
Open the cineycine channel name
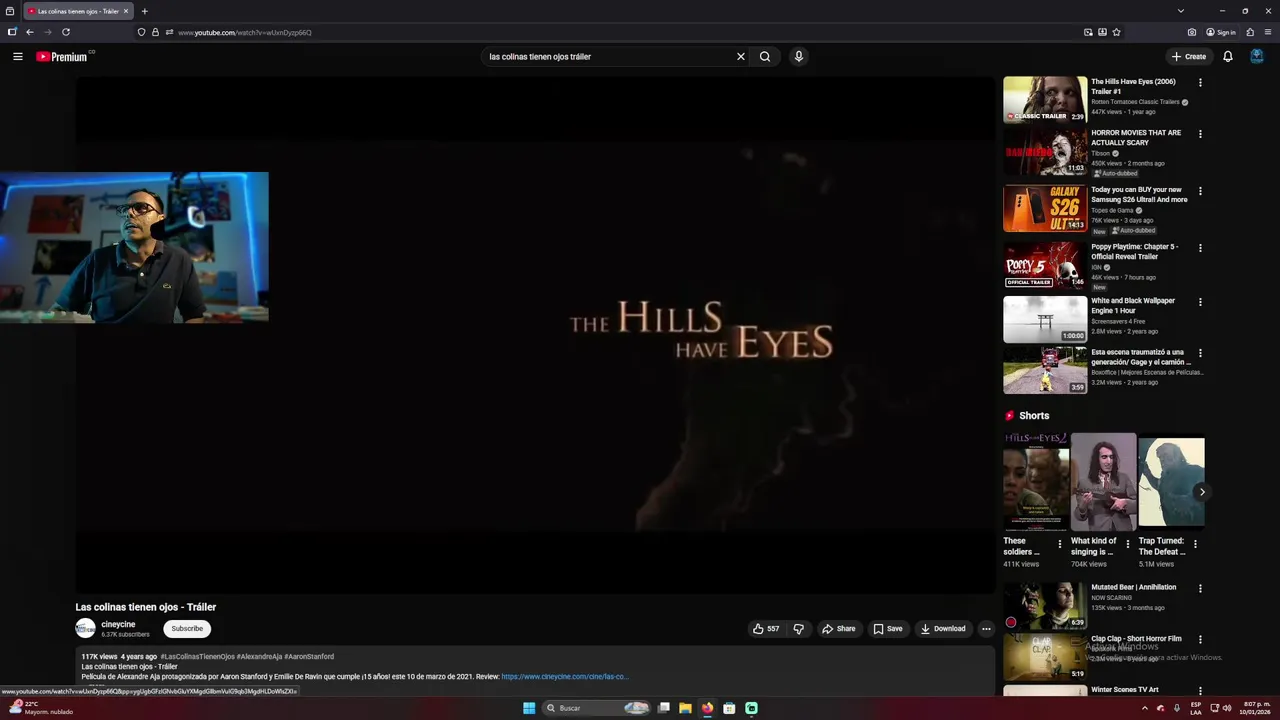(118, 624)
